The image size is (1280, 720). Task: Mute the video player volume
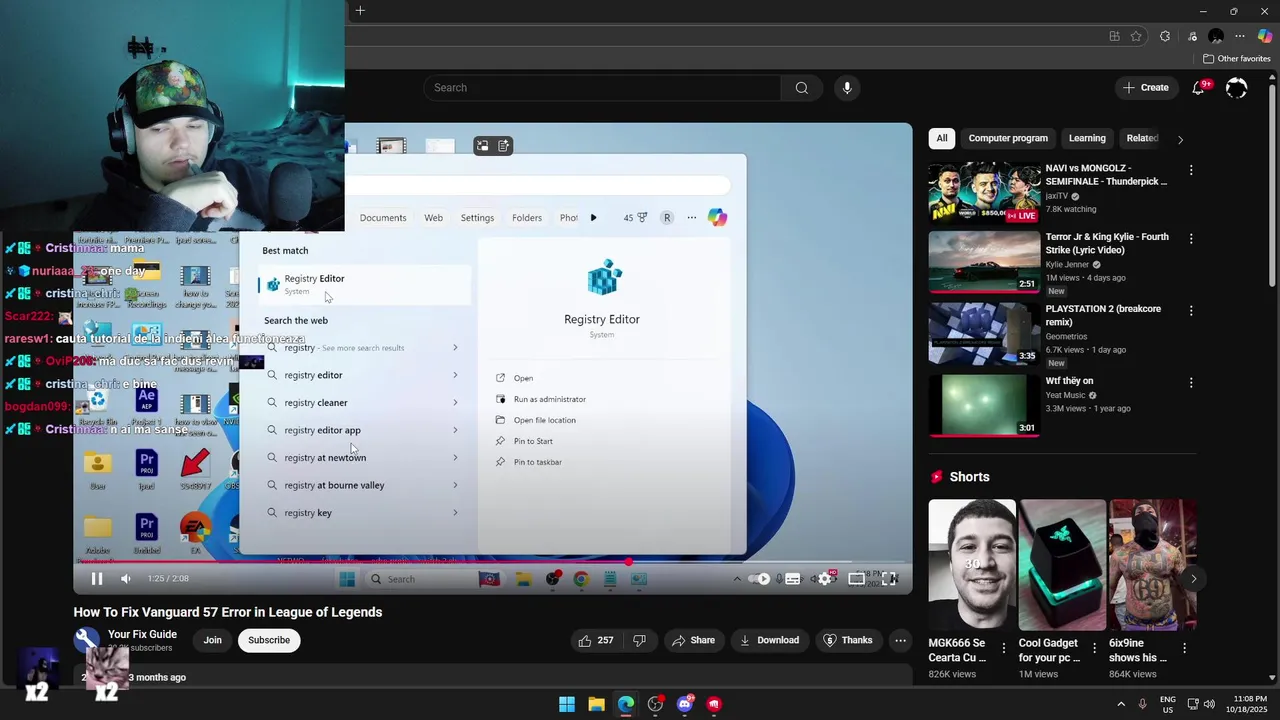pyautogui.click(x=126, y=578)
